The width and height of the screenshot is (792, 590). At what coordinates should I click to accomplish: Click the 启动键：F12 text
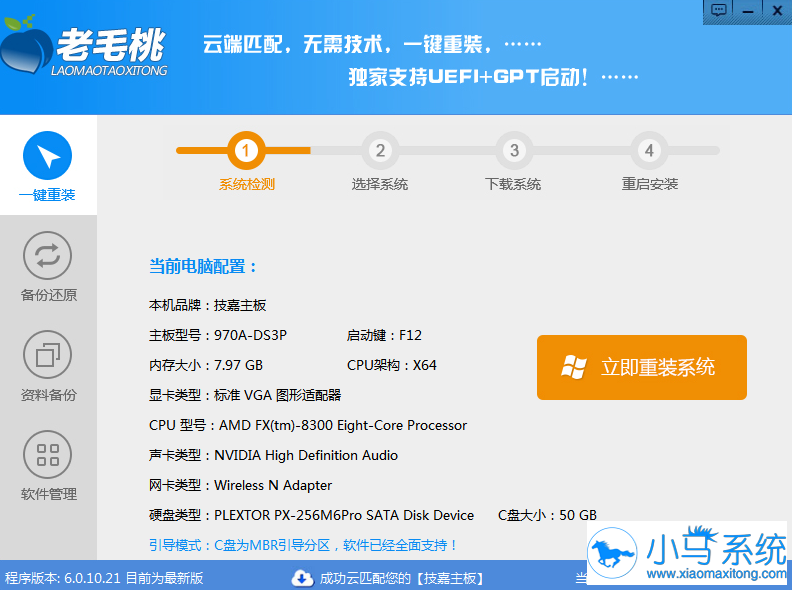[x=384, y=335]
